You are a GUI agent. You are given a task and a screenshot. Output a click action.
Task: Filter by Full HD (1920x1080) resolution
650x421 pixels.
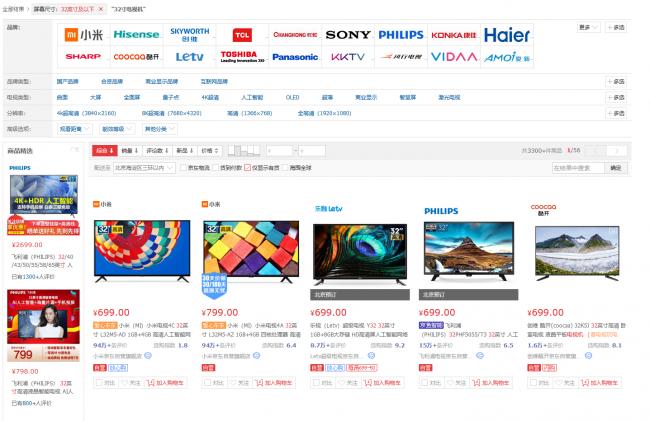[x=324, y=113]
